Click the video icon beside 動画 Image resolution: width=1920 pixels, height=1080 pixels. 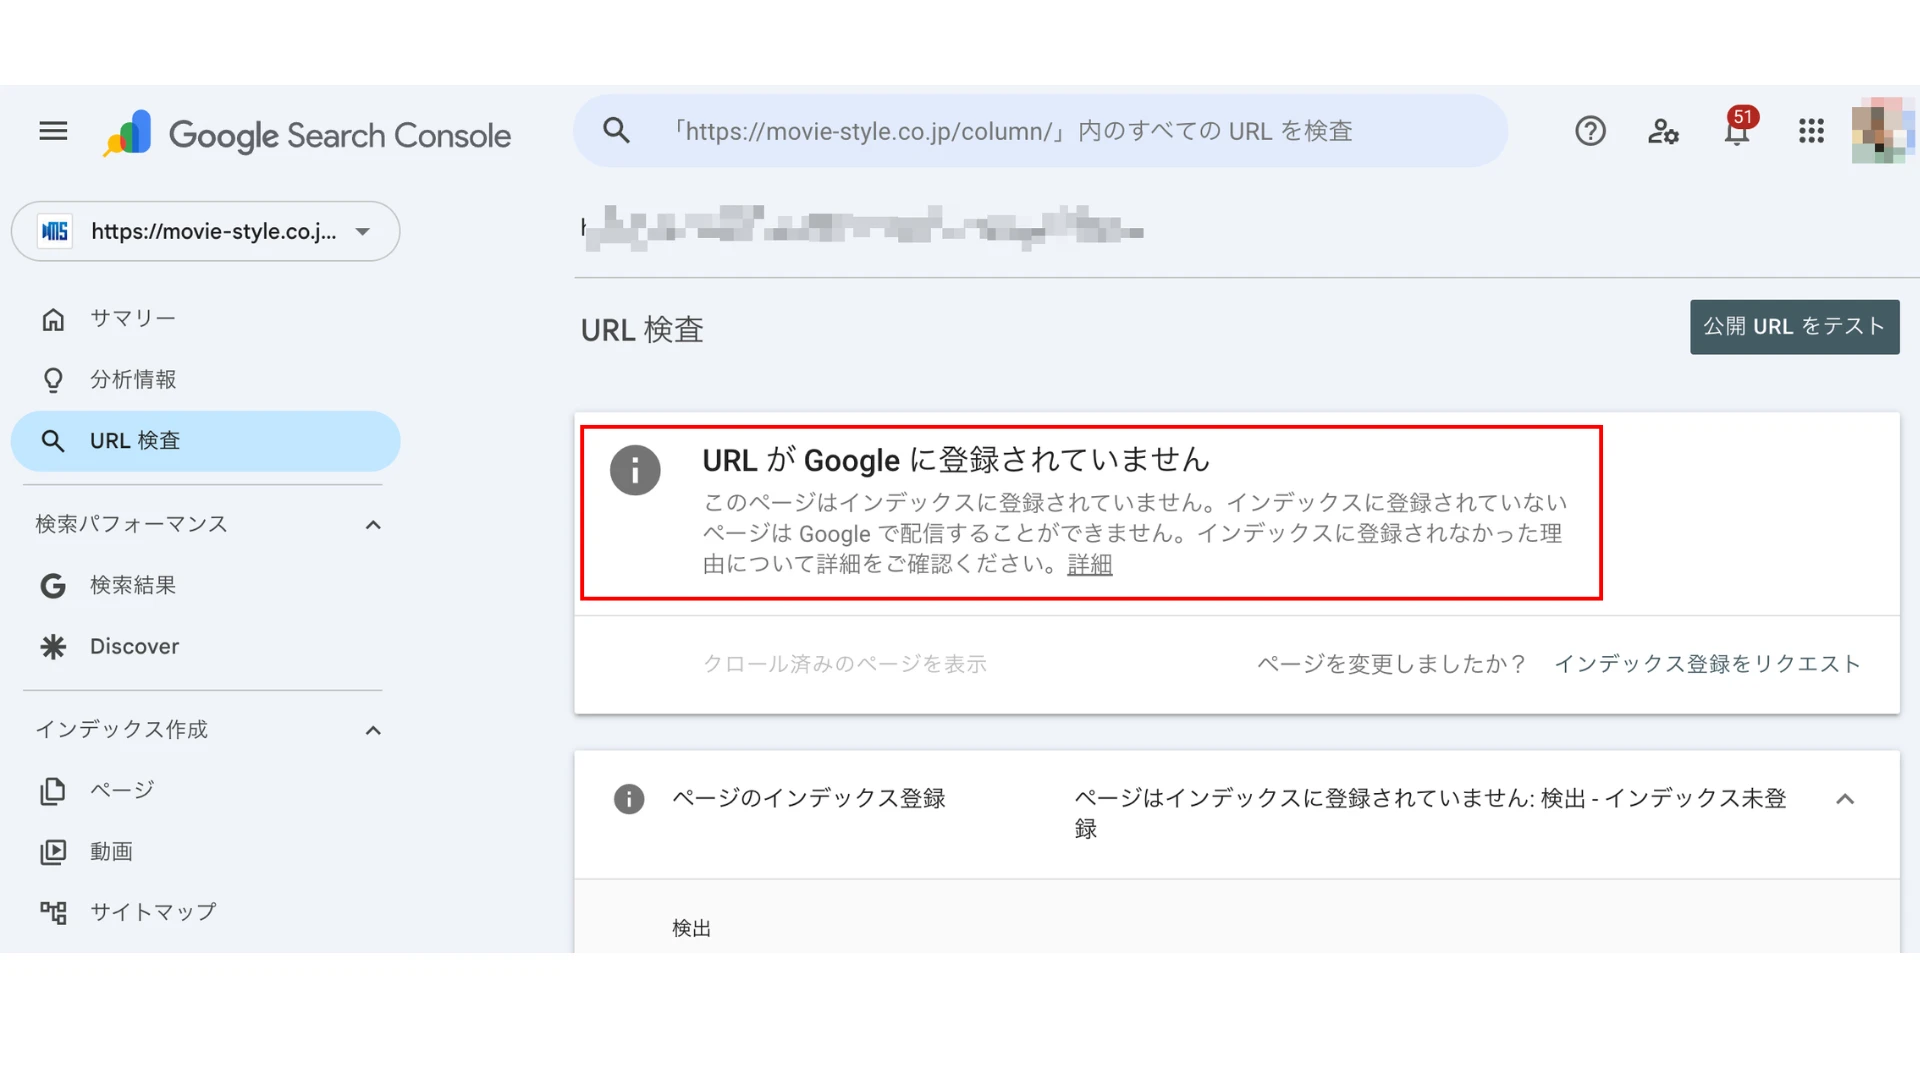coord(53,852)
